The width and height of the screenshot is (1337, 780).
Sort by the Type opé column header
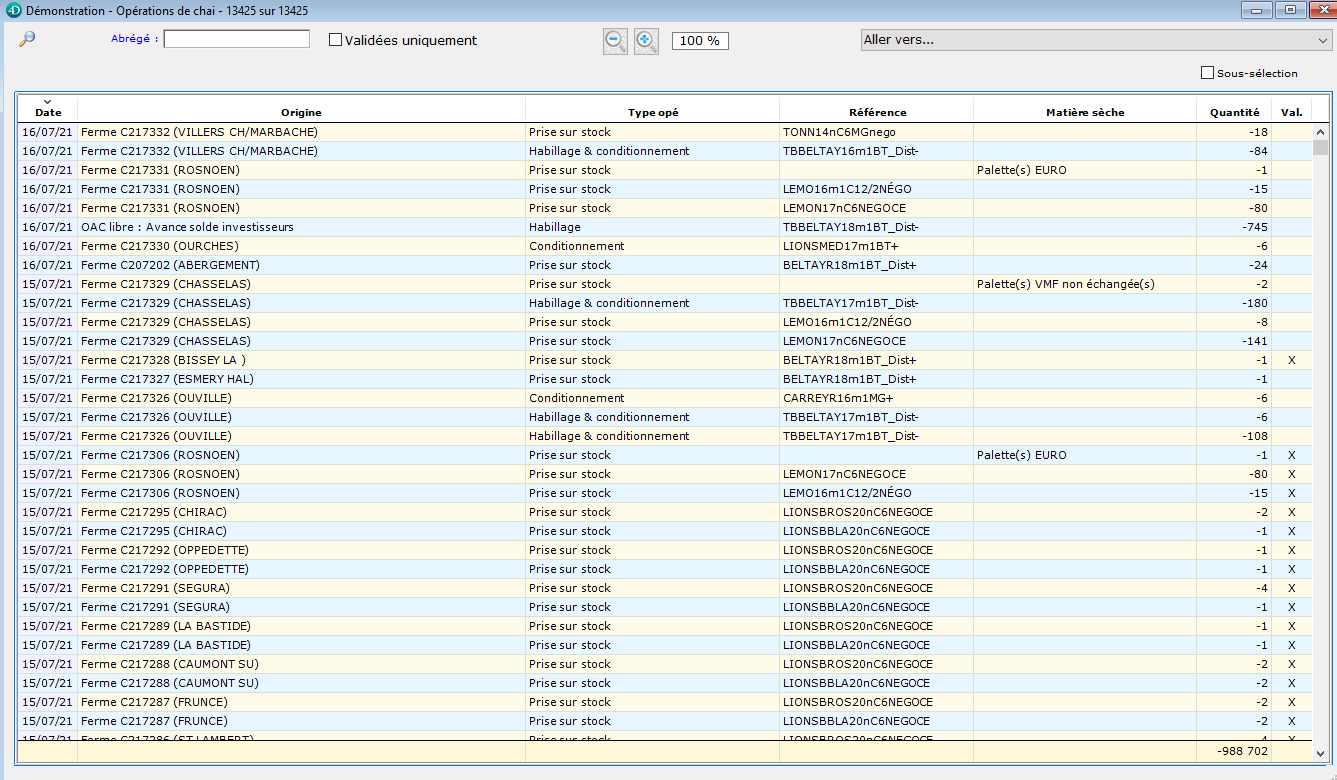652,113
